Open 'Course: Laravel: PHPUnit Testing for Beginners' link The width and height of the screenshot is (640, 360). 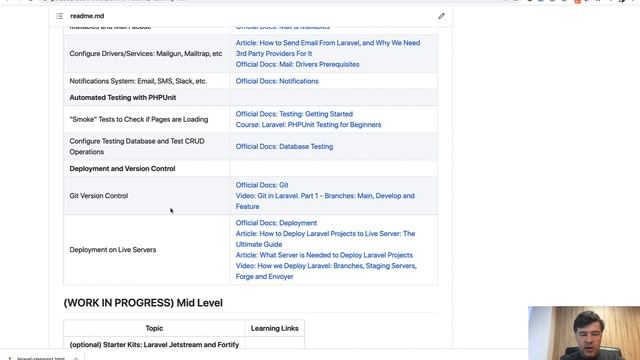coord(309,125)
